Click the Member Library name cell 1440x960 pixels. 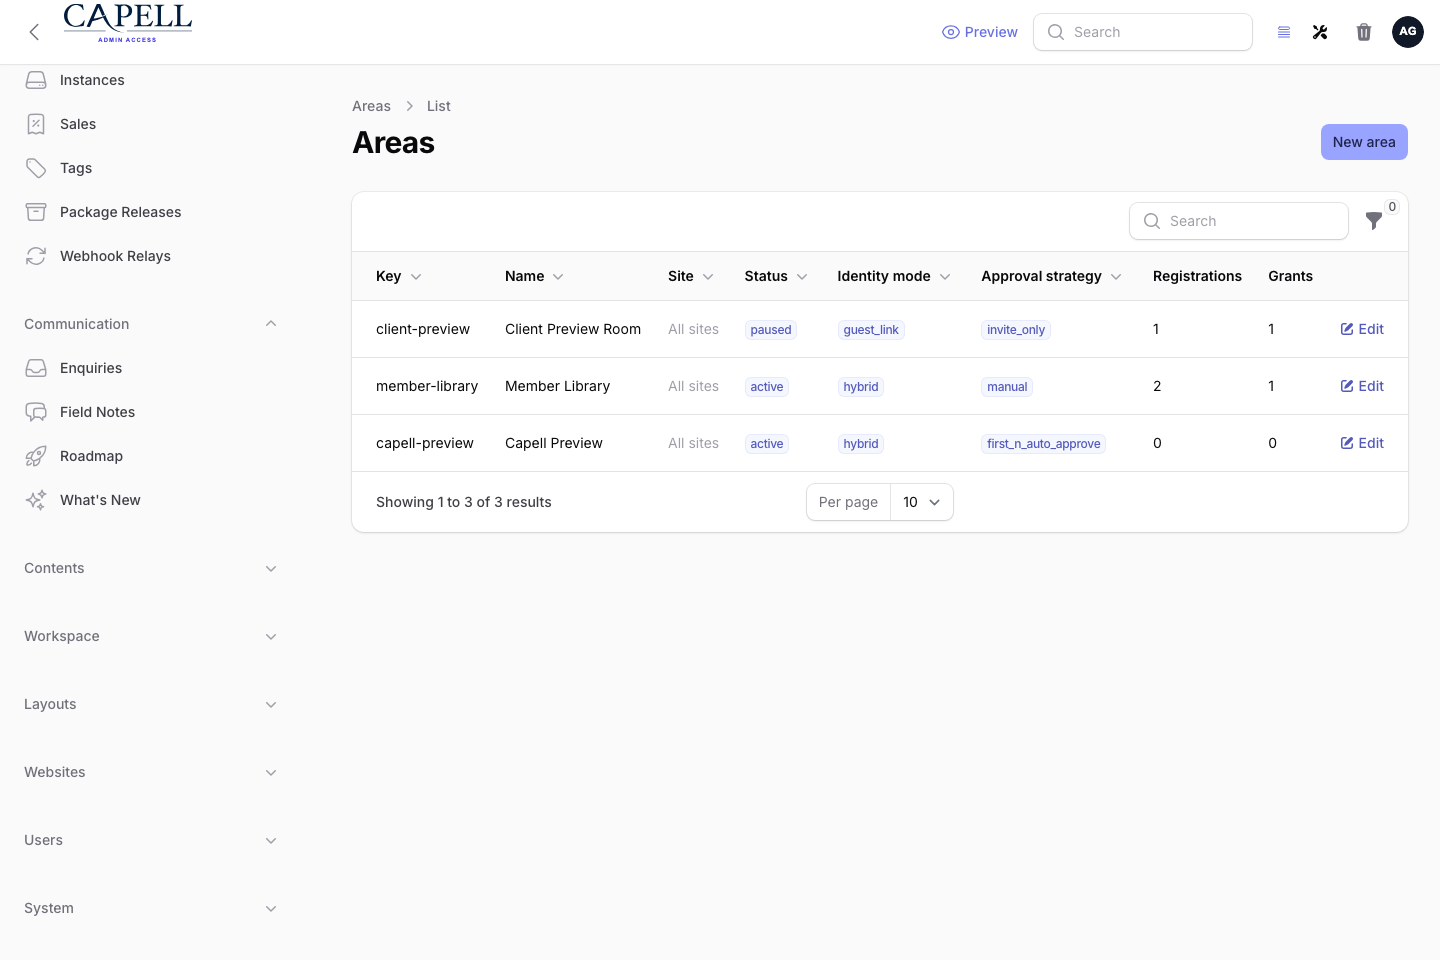click(x=557, y=386)
